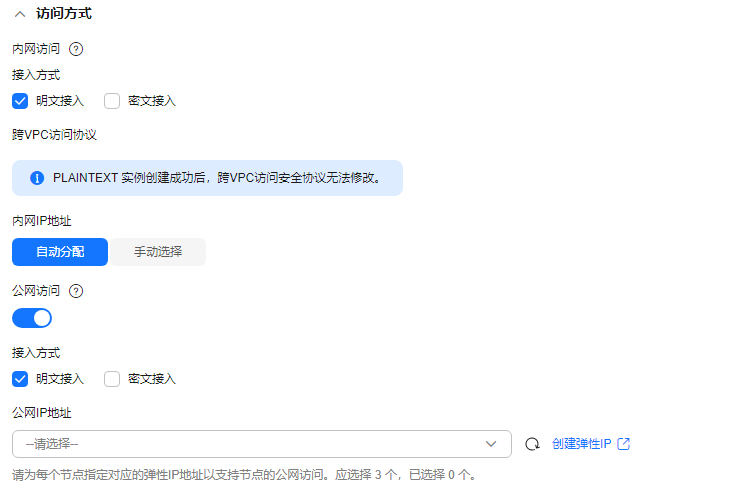This screenshot has height=494, width=755.
Task: Click the 明文接入 label under 内网访问
Action: [60, 101]
